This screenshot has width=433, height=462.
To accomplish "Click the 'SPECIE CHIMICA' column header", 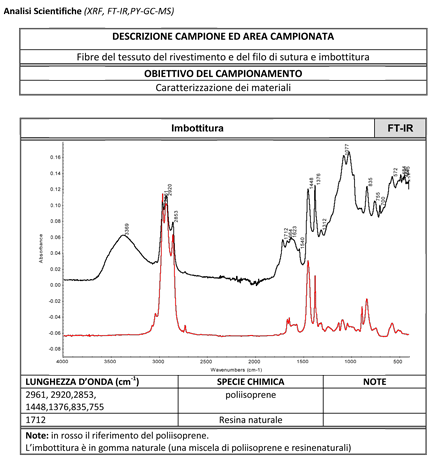I will [x=251, y=382].
